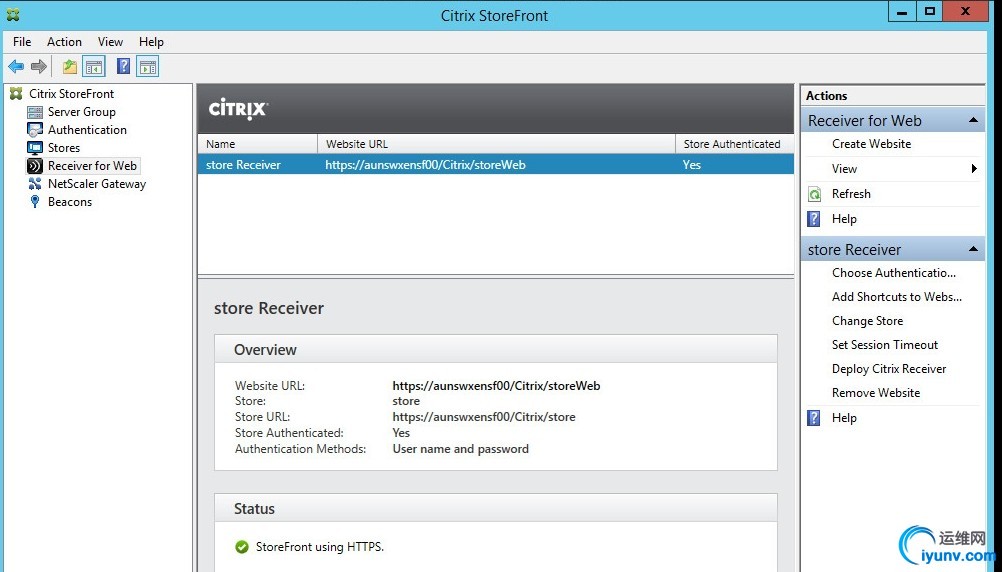Click Remove Website action
Viewport: 1002px width, 572px height.
click(x=875, y=393)
